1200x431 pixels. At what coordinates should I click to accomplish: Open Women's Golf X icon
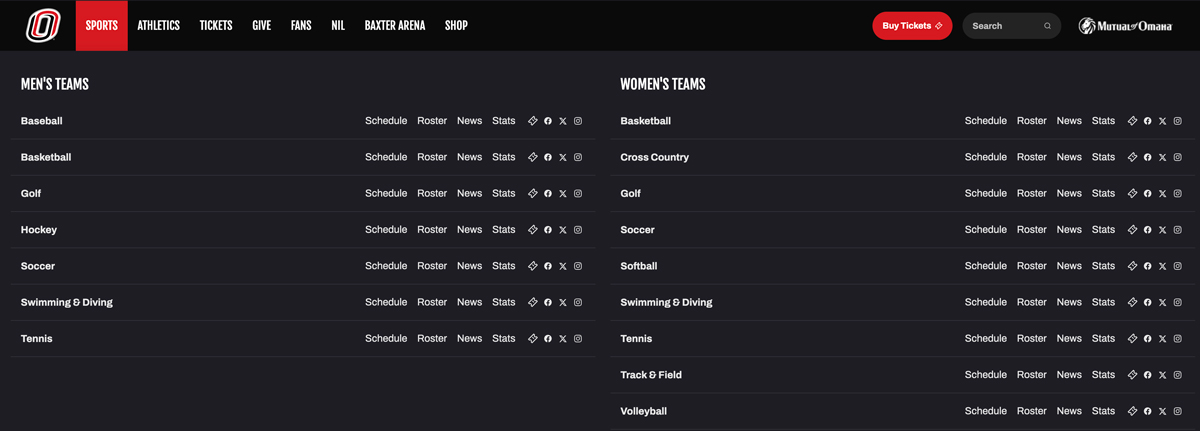[x=1162, y=193]
